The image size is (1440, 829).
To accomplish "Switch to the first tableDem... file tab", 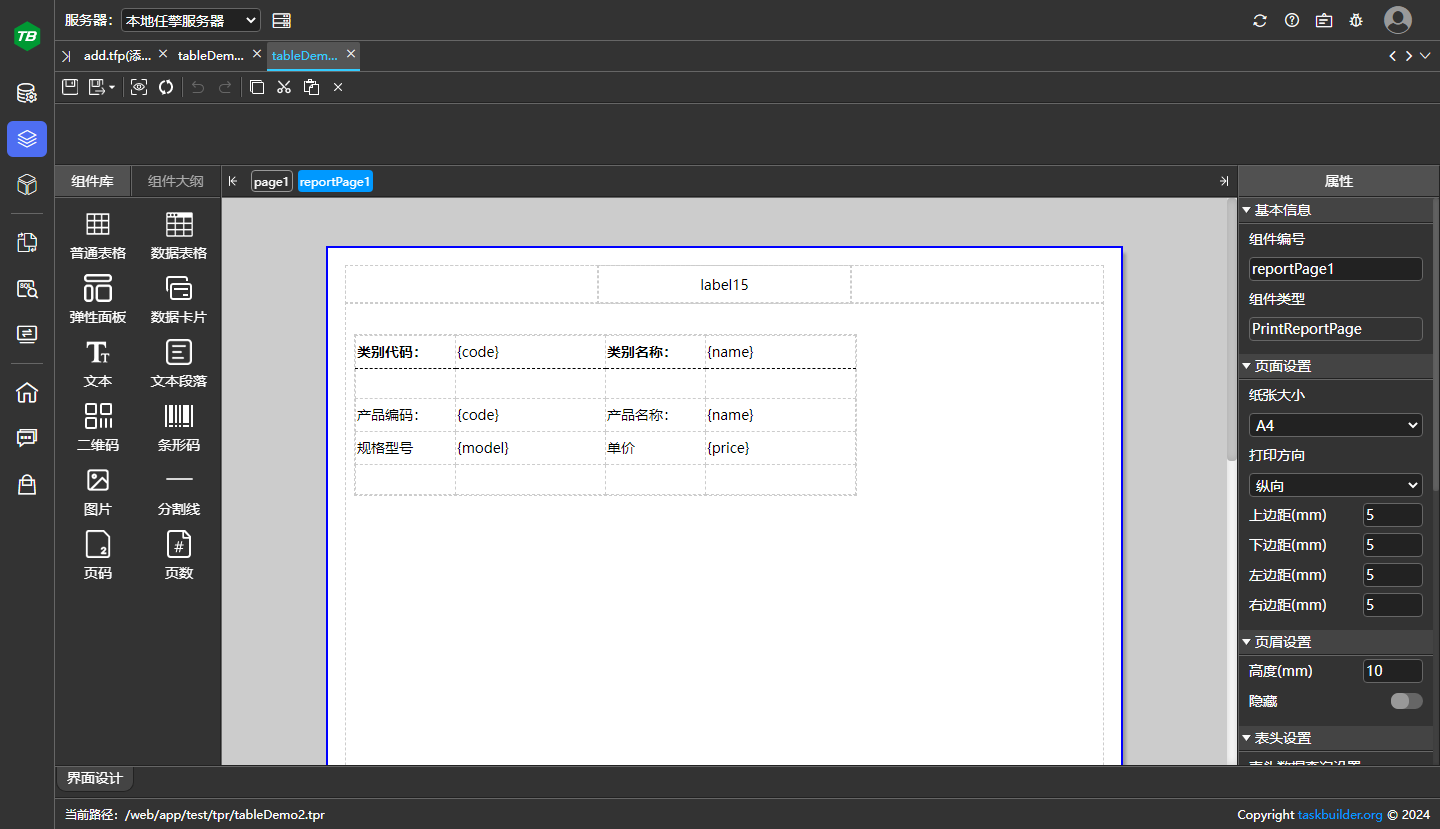I will click(x=210, y=56).
